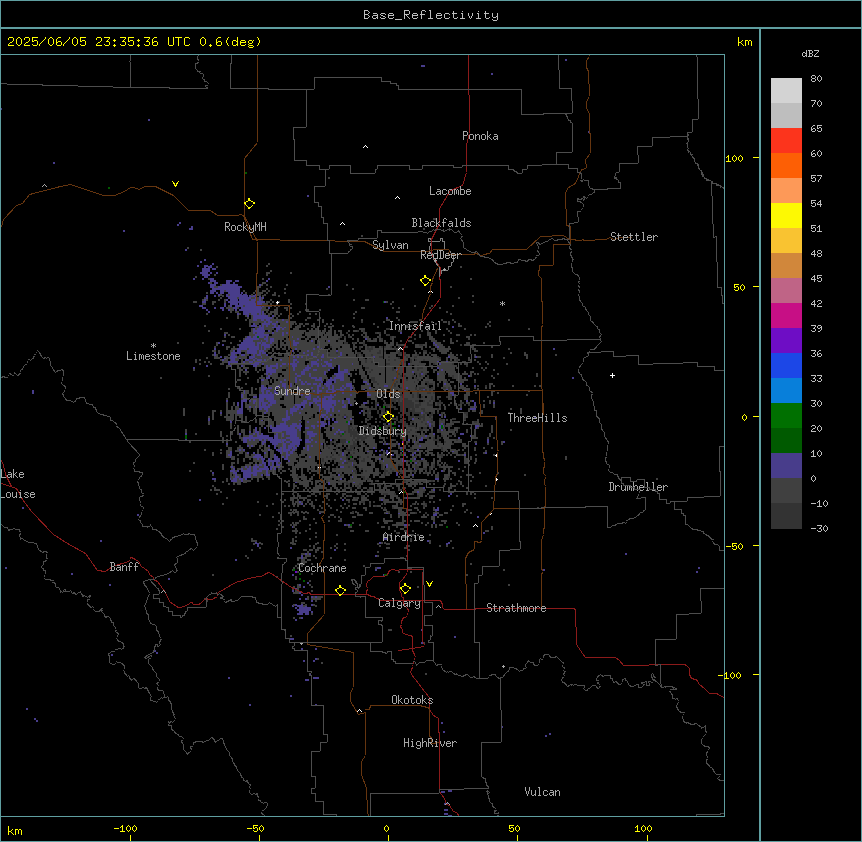Click the Strathmore label
The image size is (862, 842).
pyautogui.click(x=516, y=608)
